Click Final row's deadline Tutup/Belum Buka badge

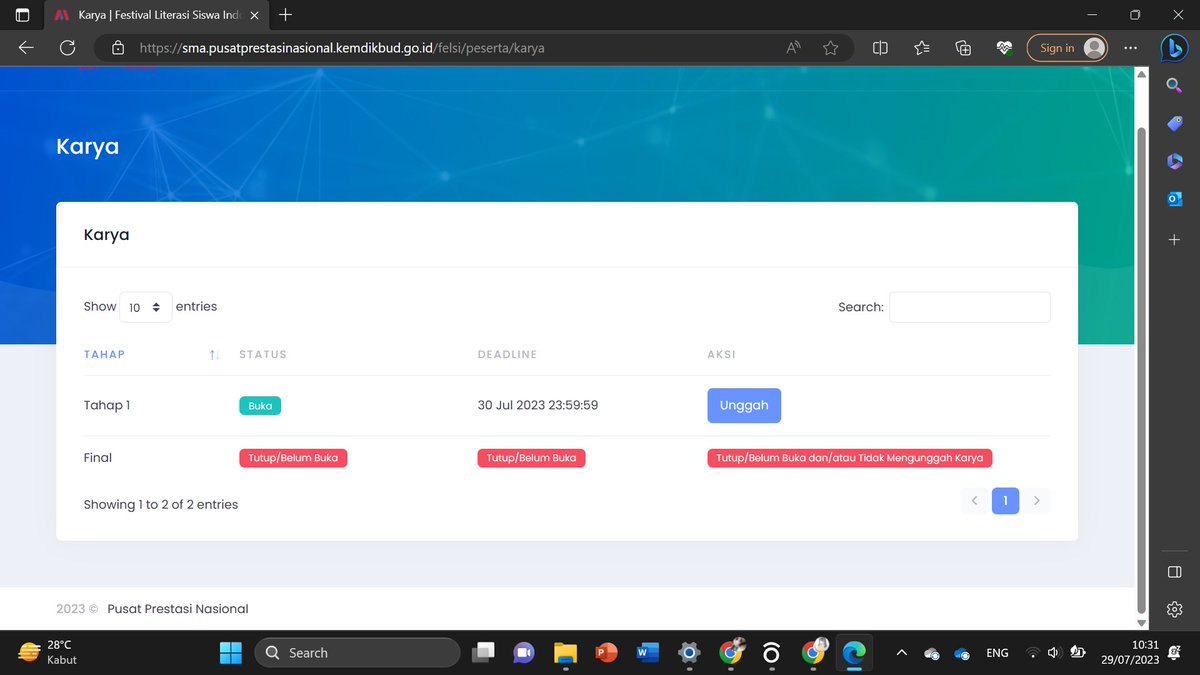532,458
